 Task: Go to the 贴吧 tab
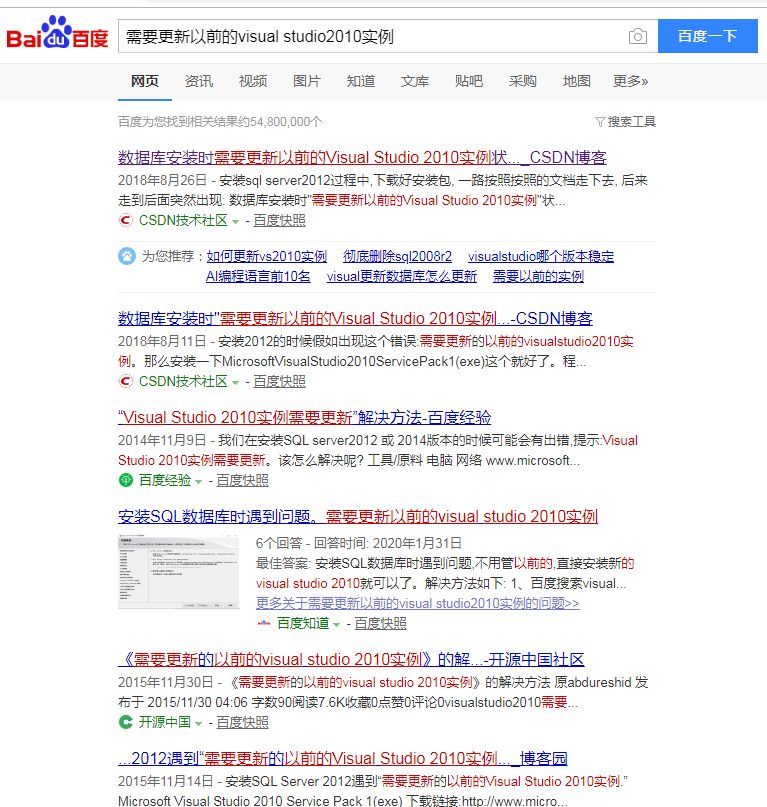tap(469, 81)
